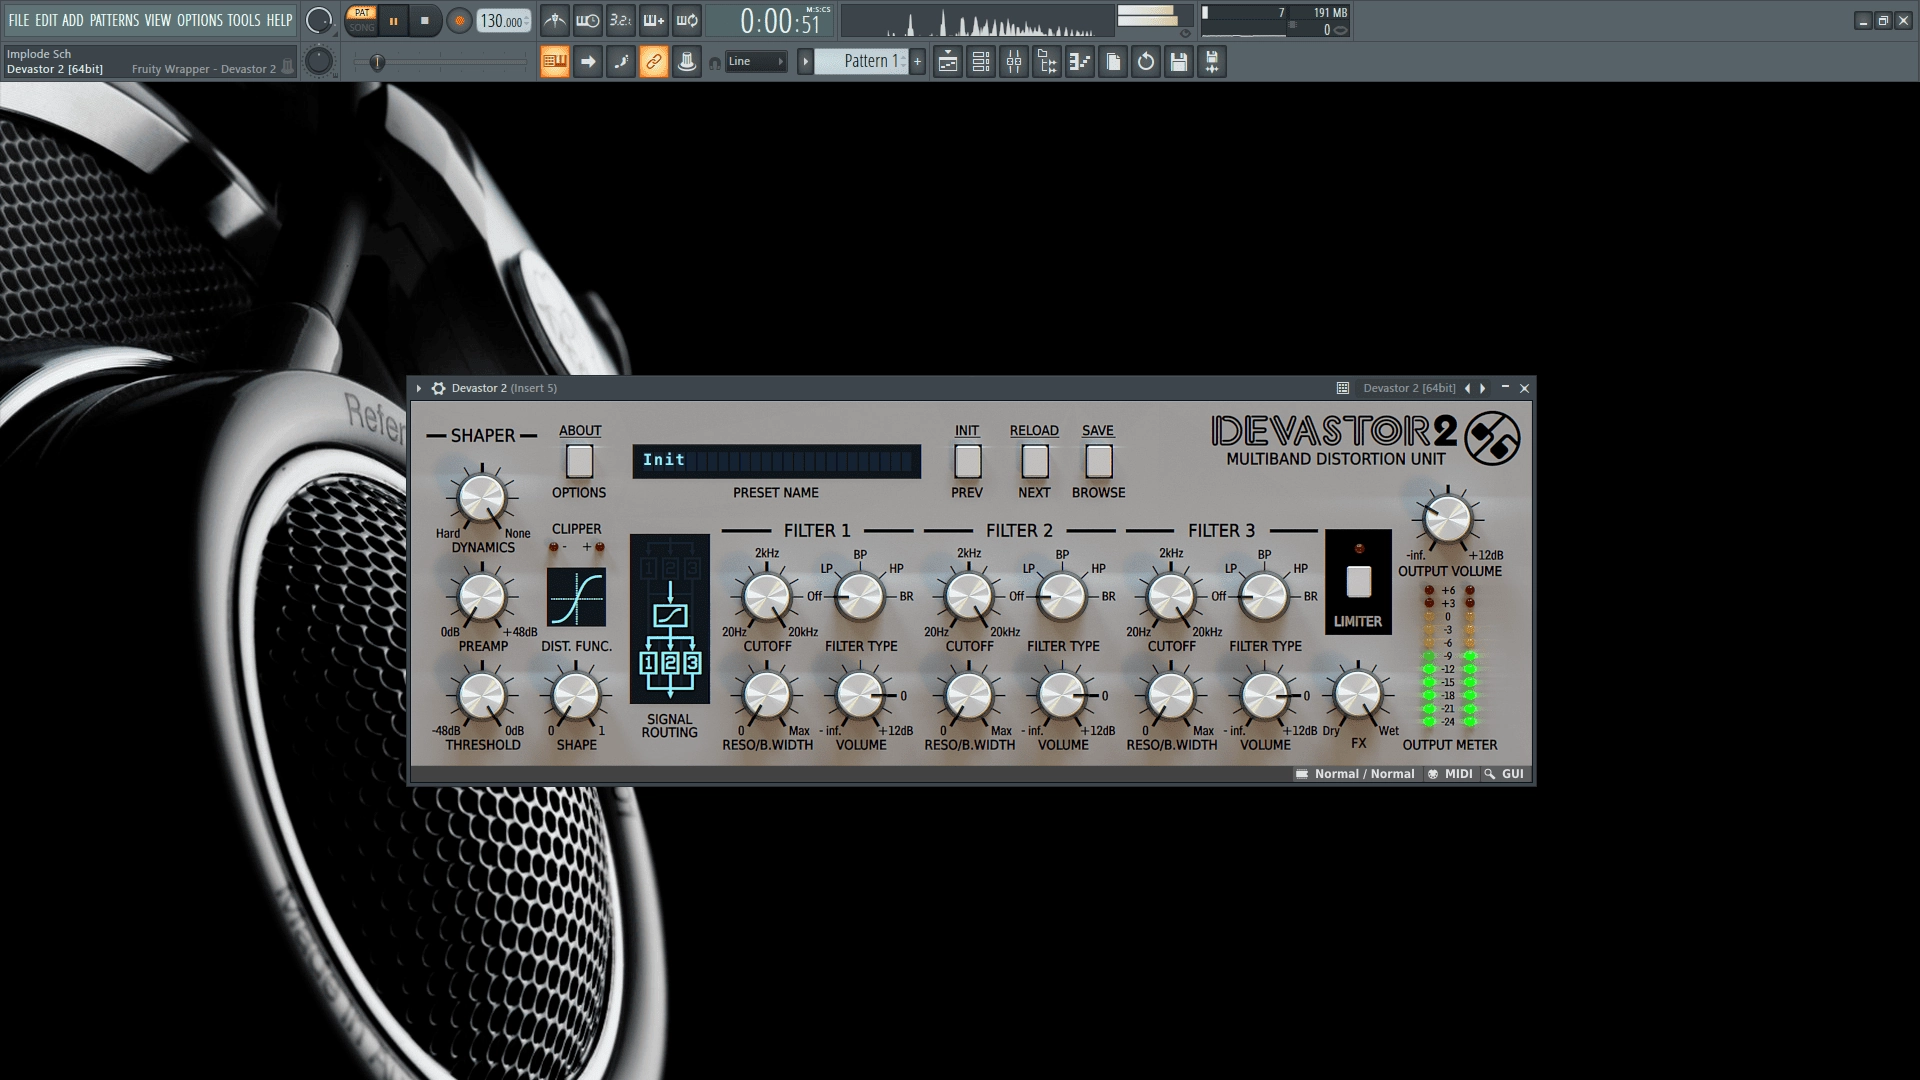
Task: Open the VIEW menu
Action: point(158,20)
